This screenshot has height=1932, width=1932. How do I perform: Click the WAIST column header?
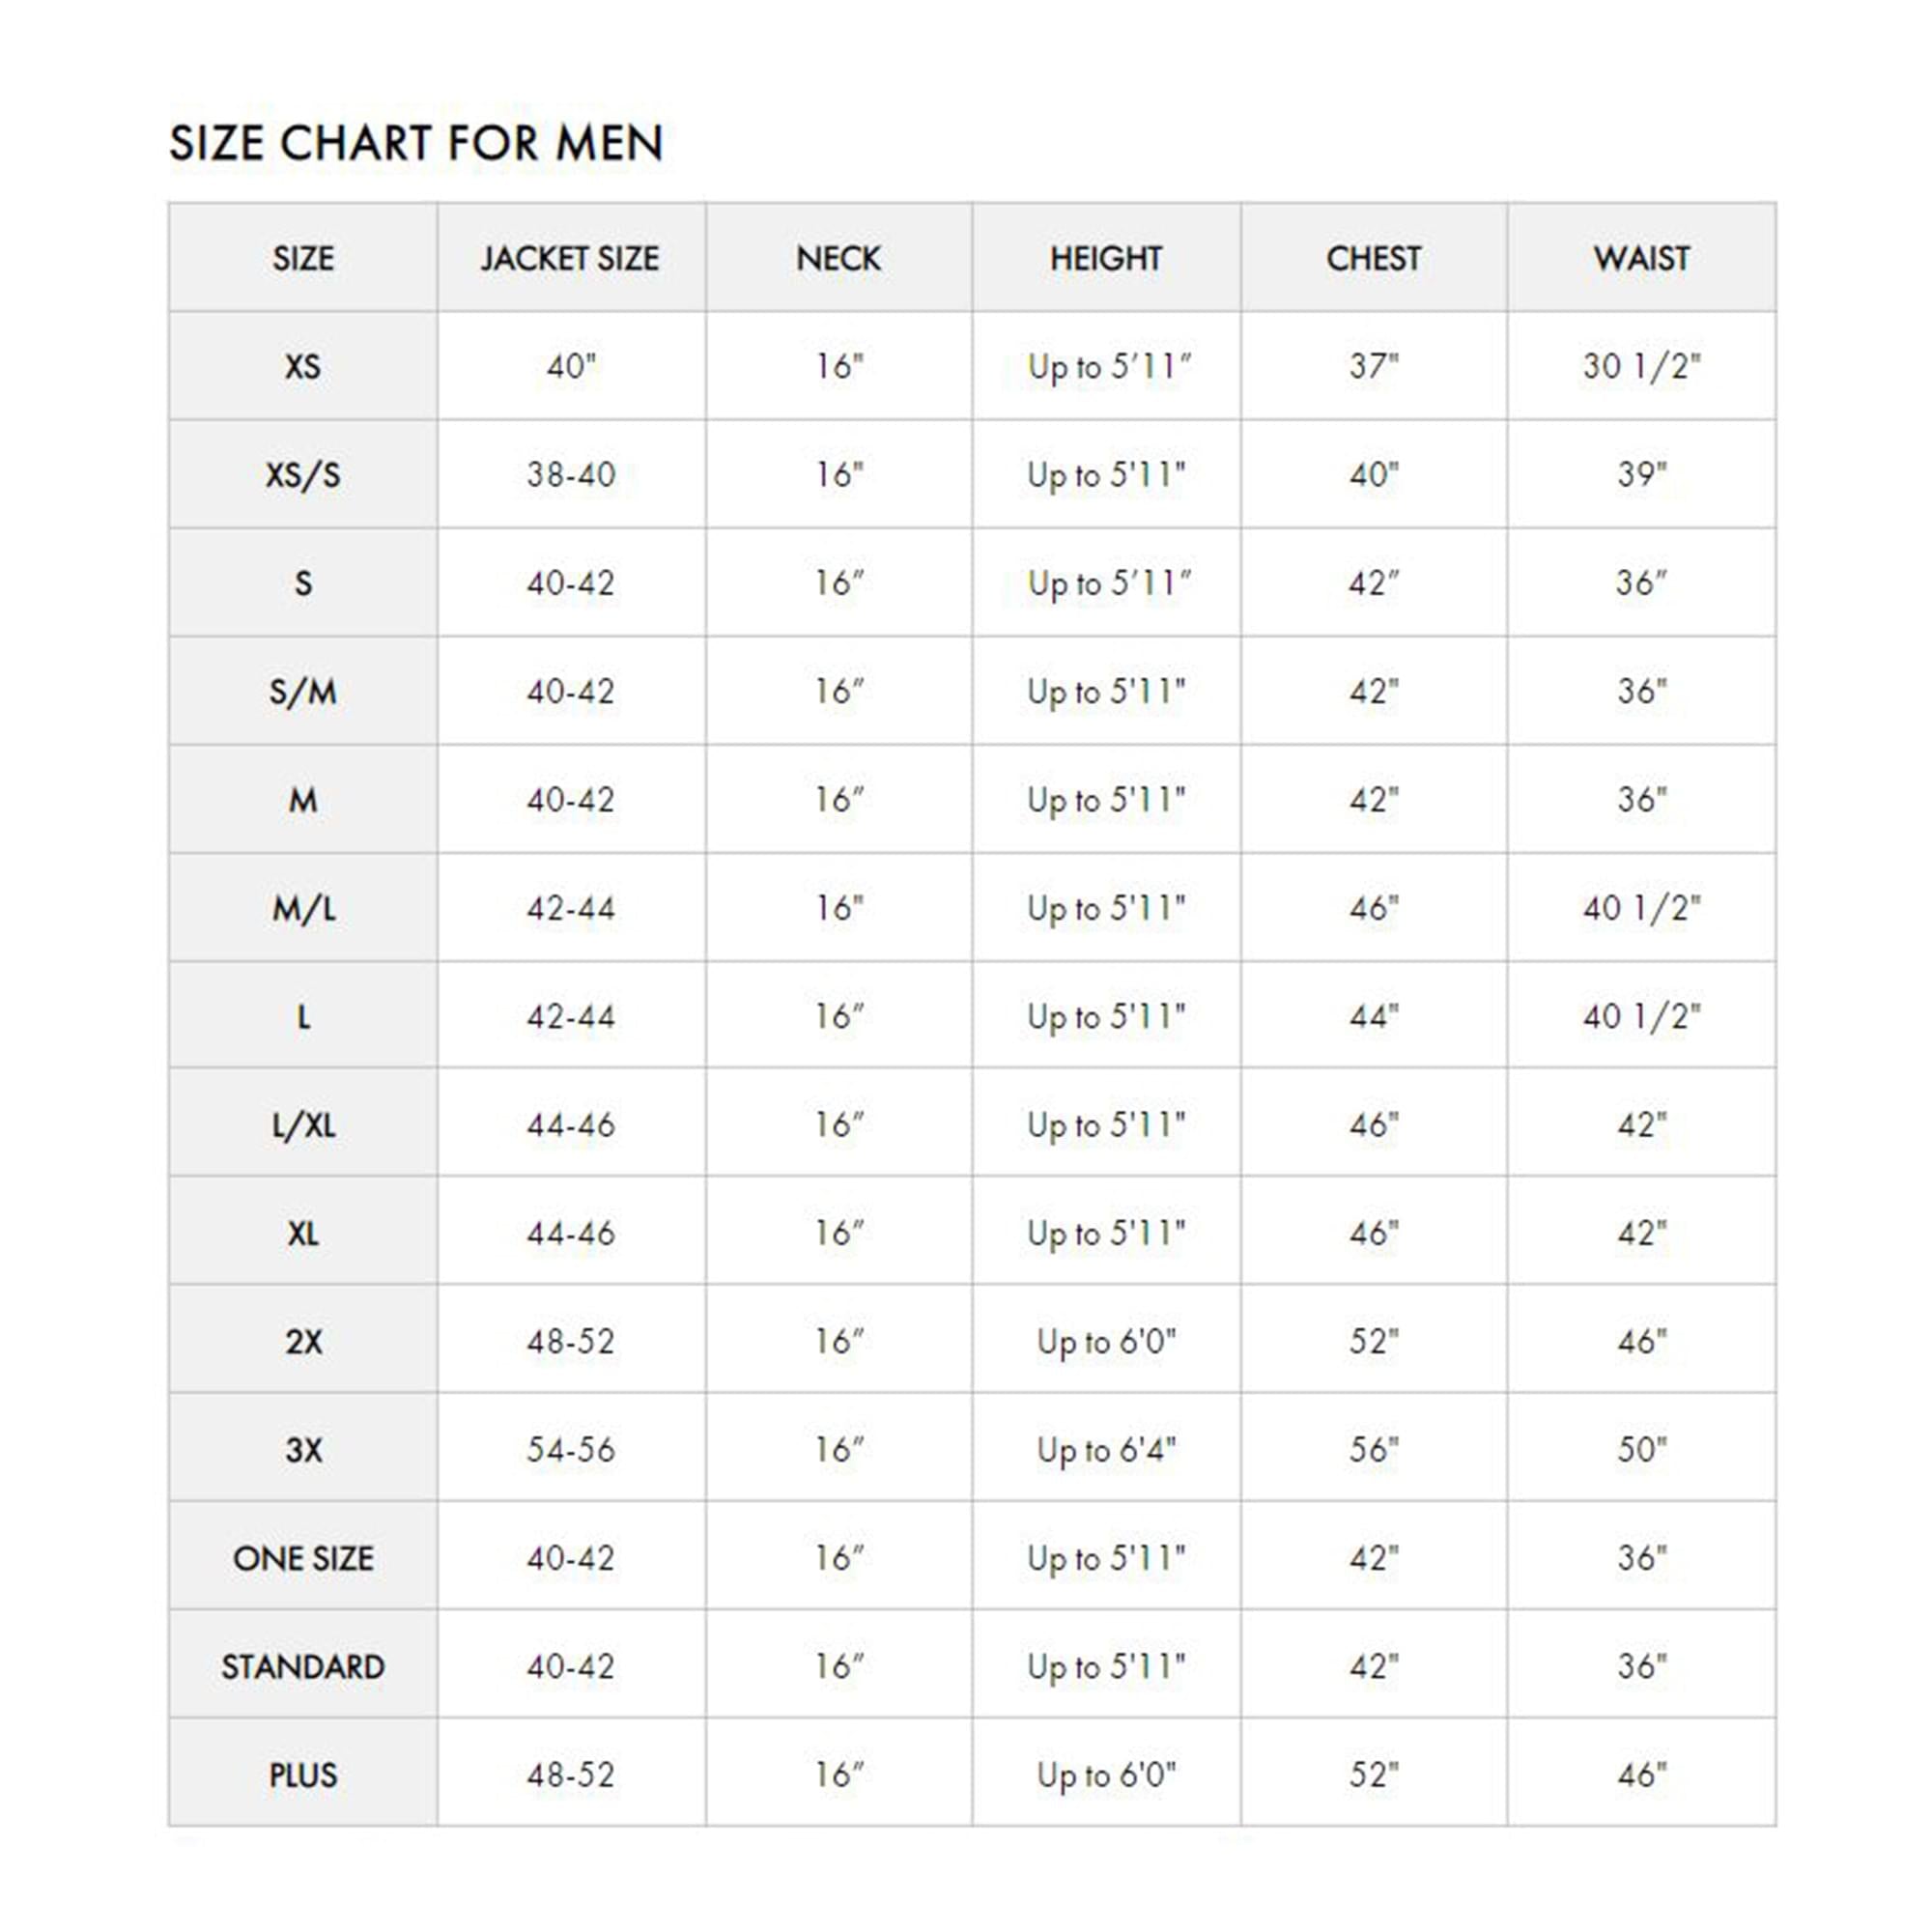click(1642, 259)
